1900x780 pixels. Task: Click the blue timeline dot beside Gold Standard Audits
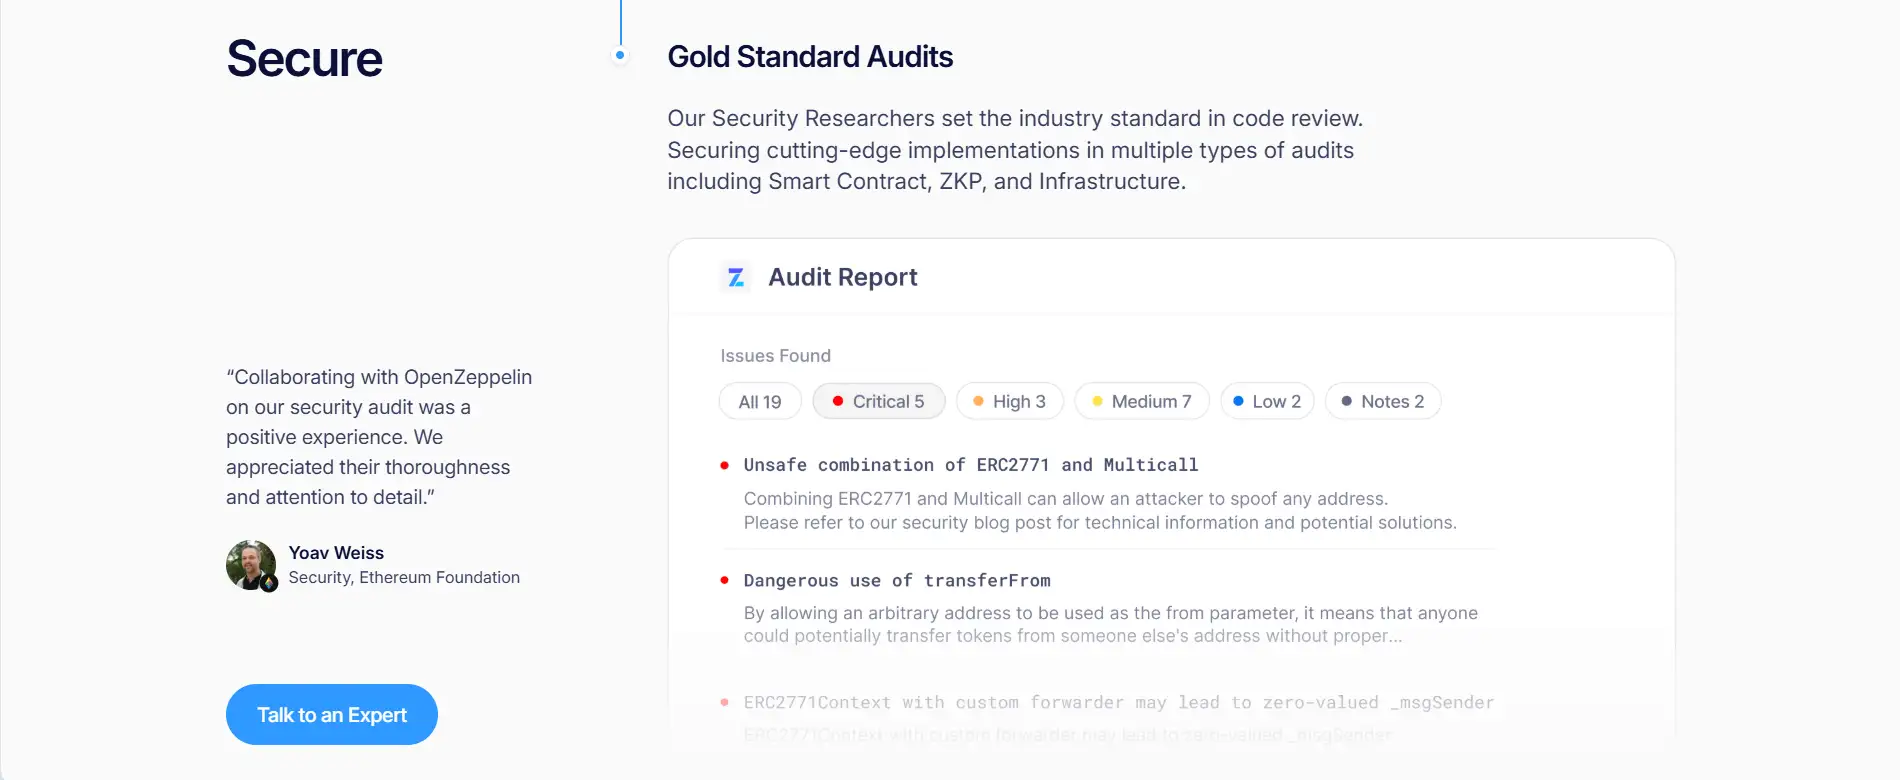pyautogui.click(x=620, y=56)
